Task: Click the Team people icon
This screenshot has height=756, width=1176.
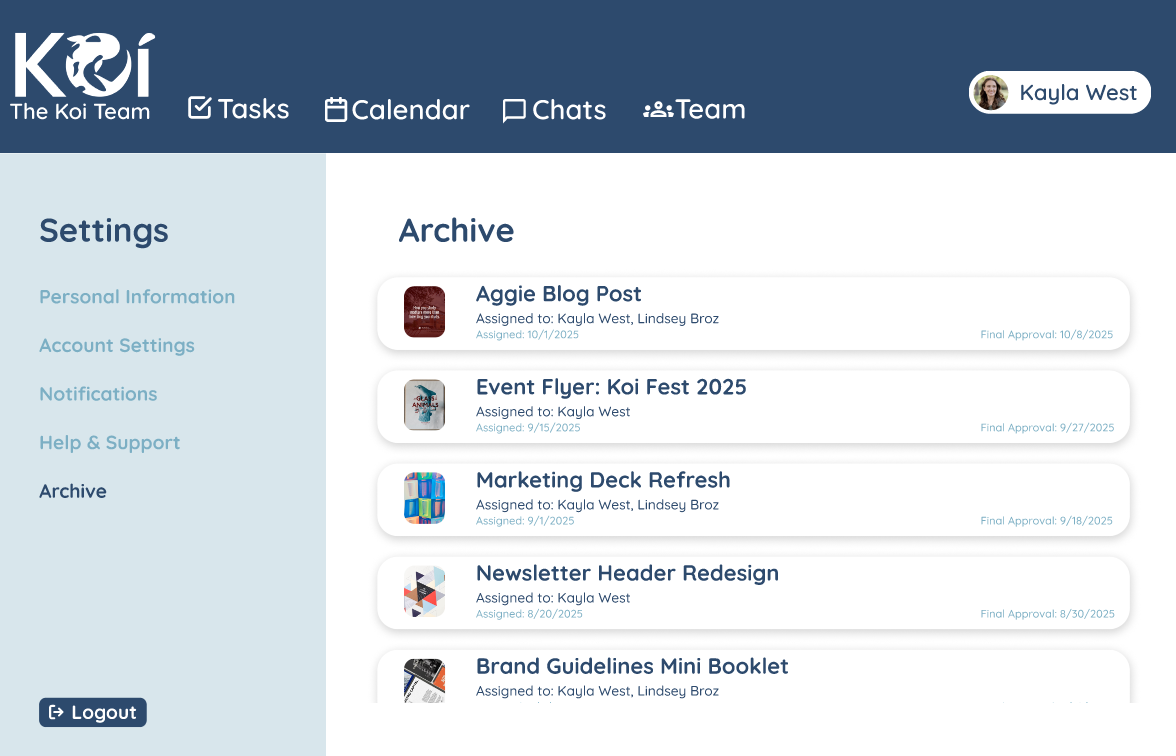Action: click(x=657, y=109)
